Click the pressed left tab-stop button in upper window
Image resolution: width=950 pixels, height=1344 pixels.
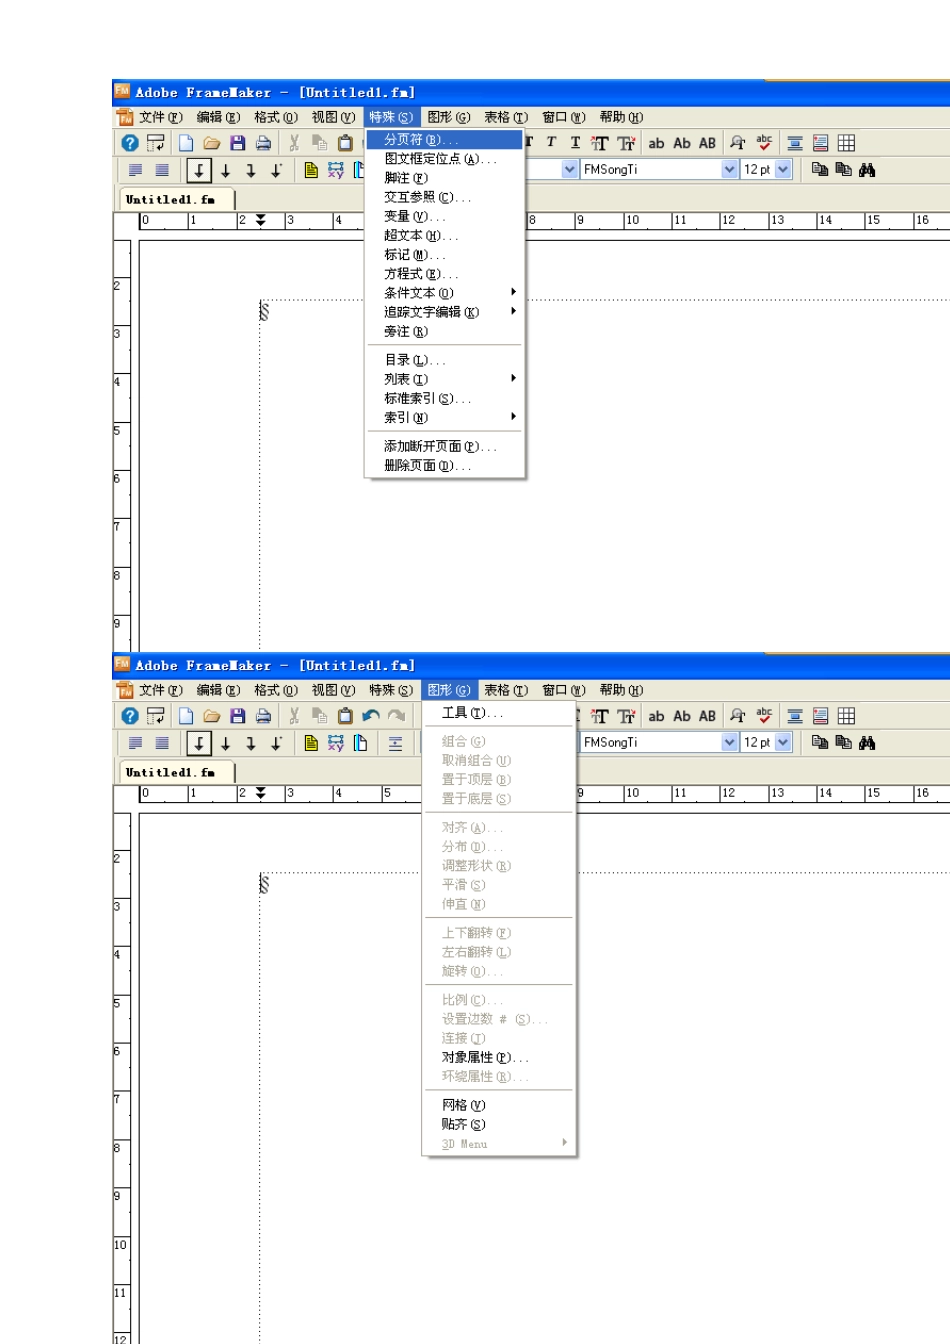point(199,170)
